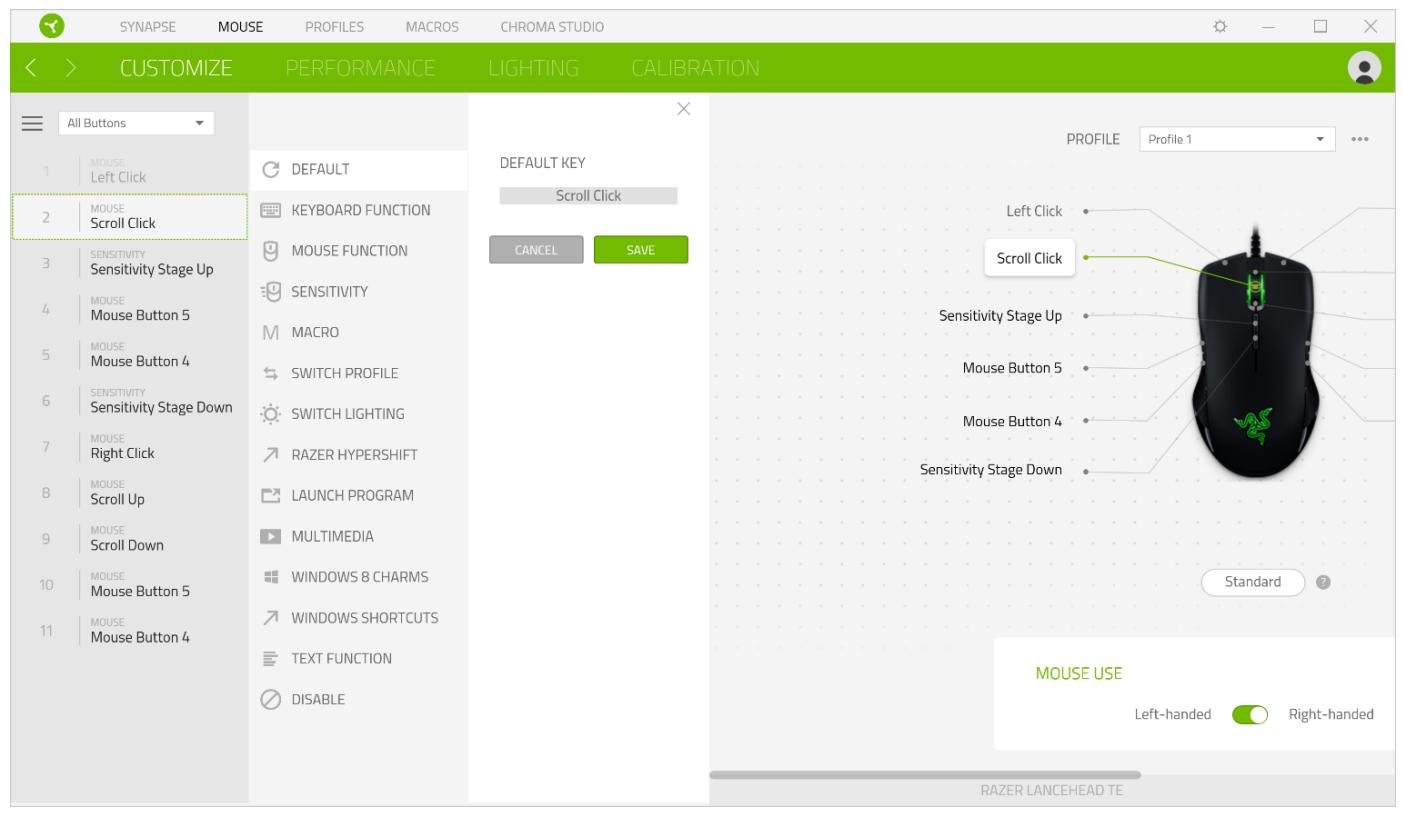Select button 2 Scroll Click in the list
Screen dimensions: 1403x814
click(129, 217)
